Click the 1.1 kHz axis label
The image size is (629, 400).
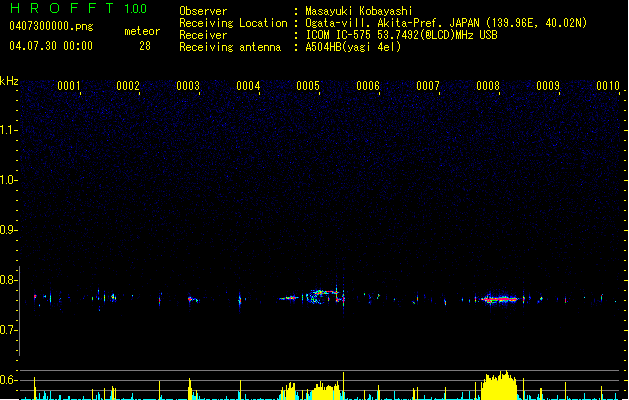8,130
